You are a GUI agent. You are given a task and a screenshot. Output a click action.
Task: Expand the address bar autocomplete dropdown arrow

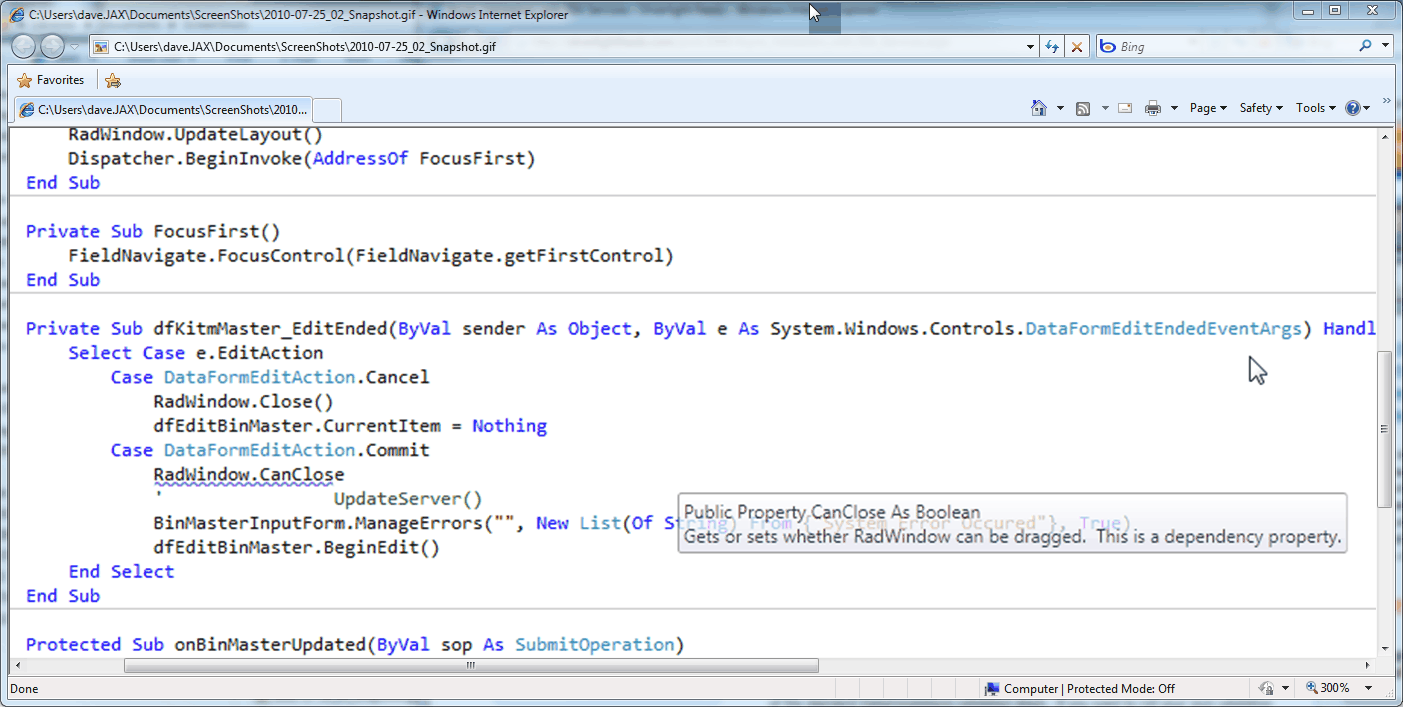pos(1031,46)
